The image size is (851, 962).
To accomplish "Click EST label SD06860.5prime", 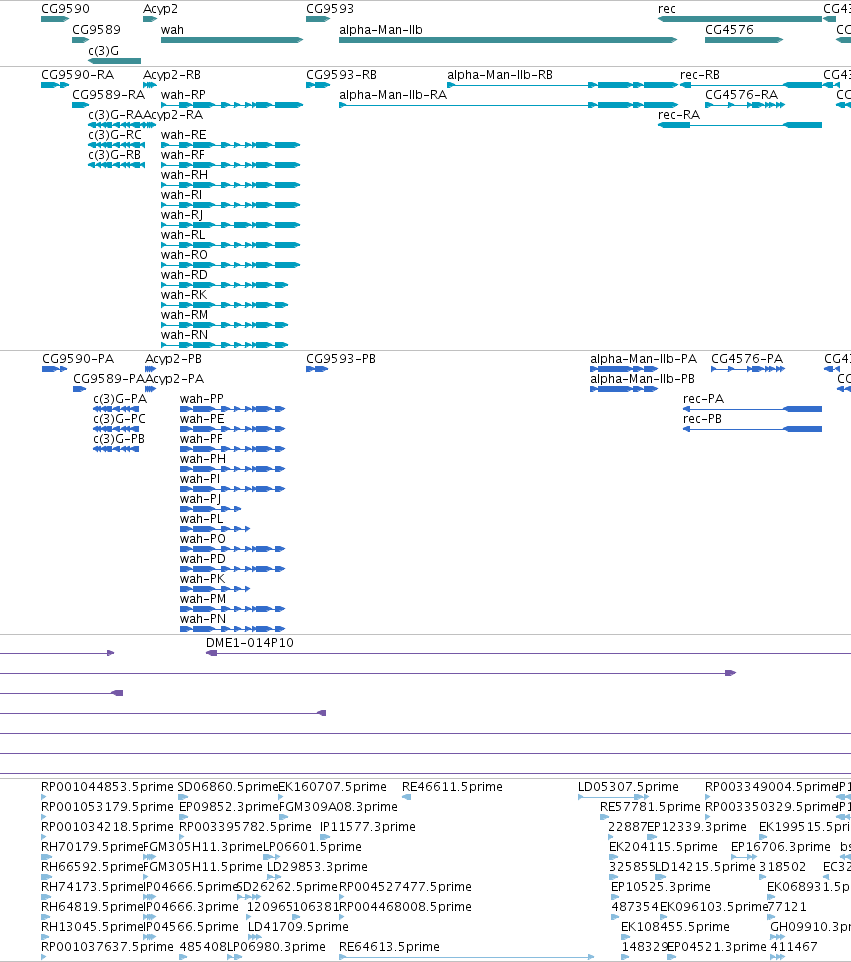I will (x=228, y=787).
